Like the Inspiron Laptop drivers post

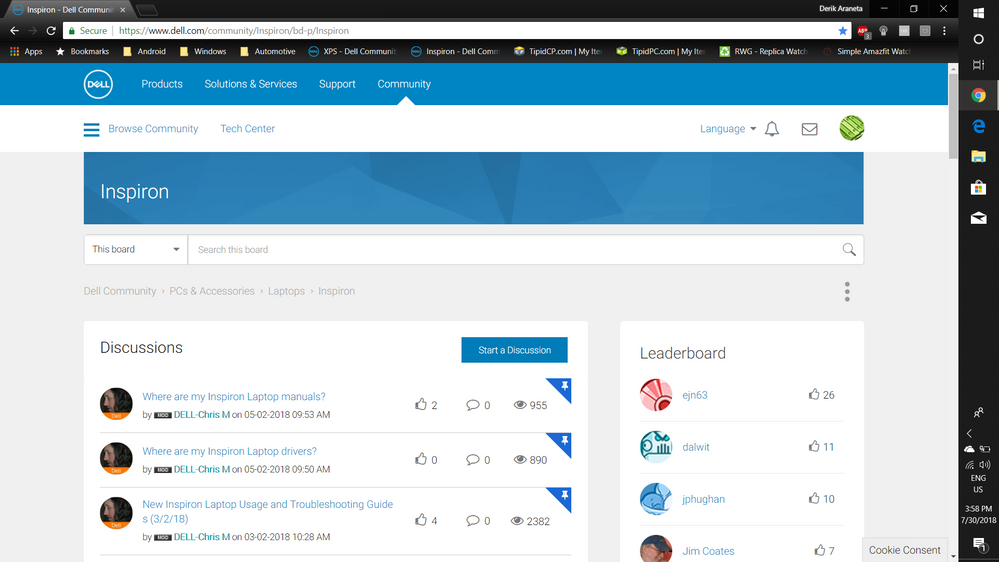tap(420, 459)
